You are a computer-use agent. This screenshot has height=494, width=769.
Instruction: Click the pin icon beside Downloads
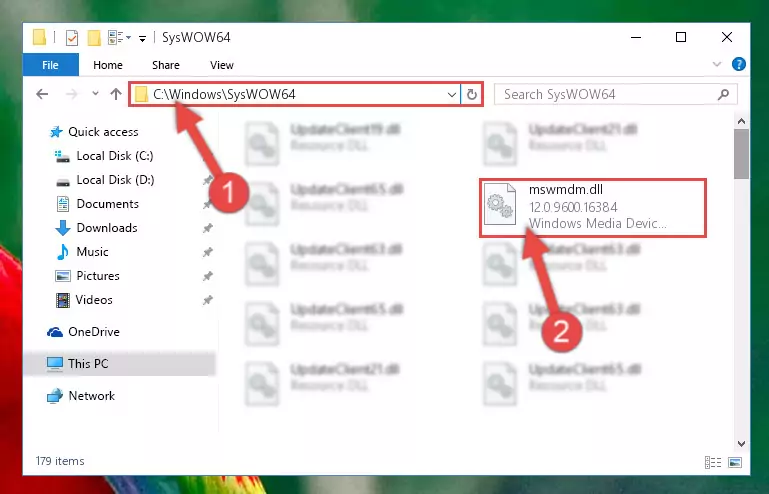tap(208, 228)
